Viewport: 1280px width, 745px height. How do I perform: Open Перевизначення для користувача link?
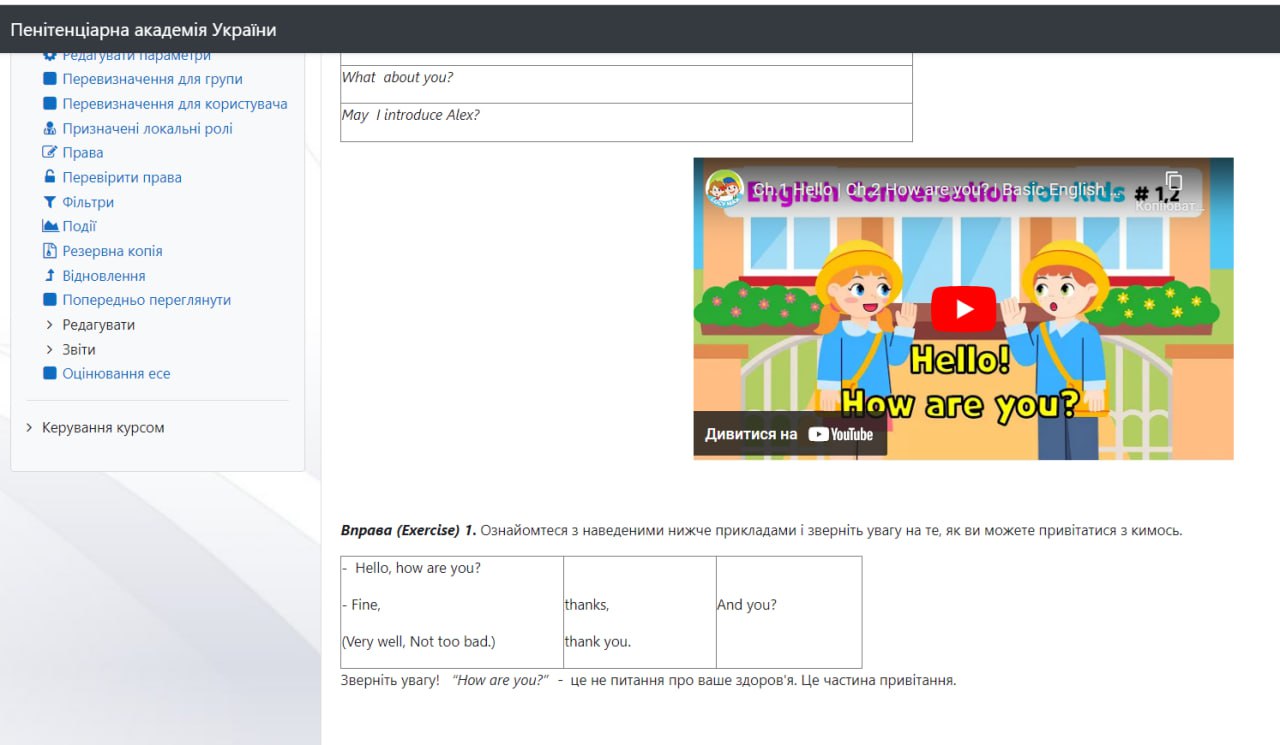point(175,104)
